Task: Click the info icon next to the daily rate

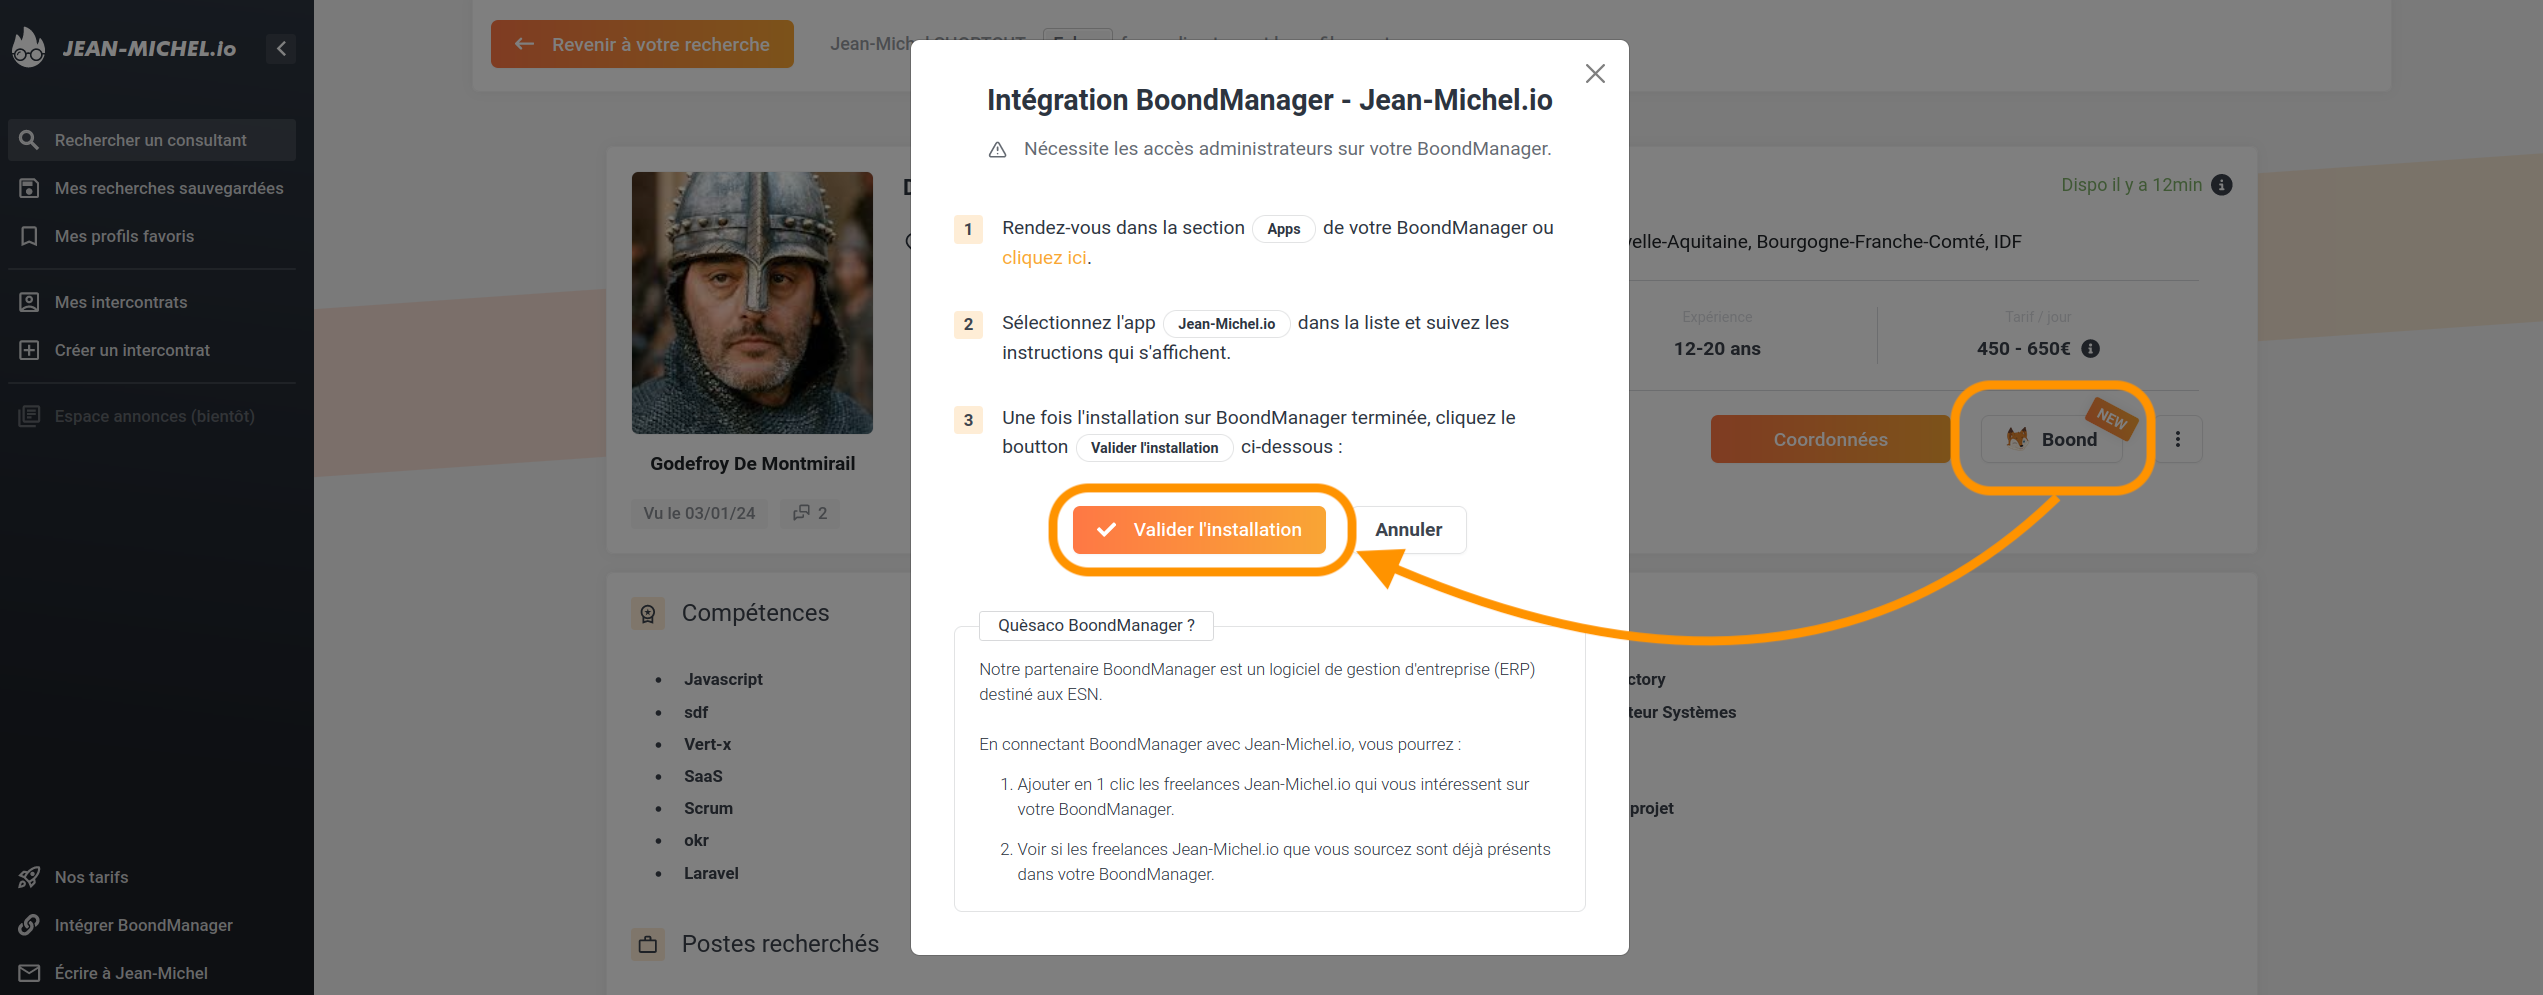Action: point(2091,349)
